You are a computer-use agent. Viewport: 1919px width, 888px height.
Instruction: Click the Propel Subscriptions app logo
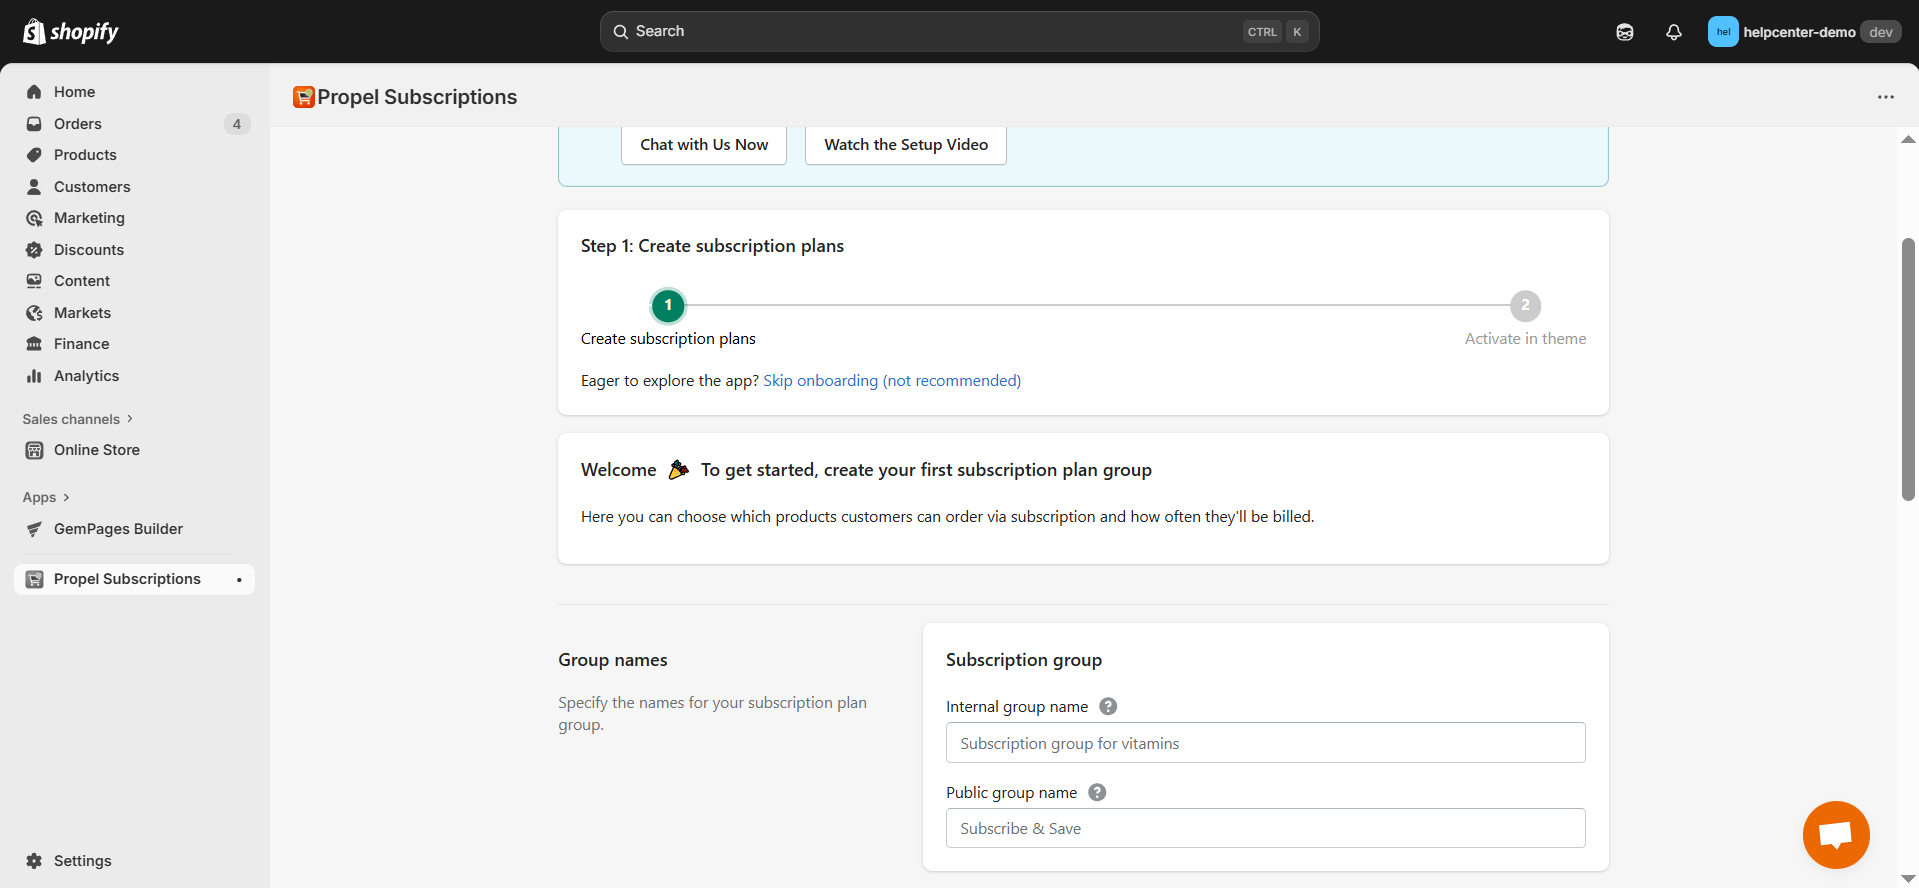coord(303,97)
